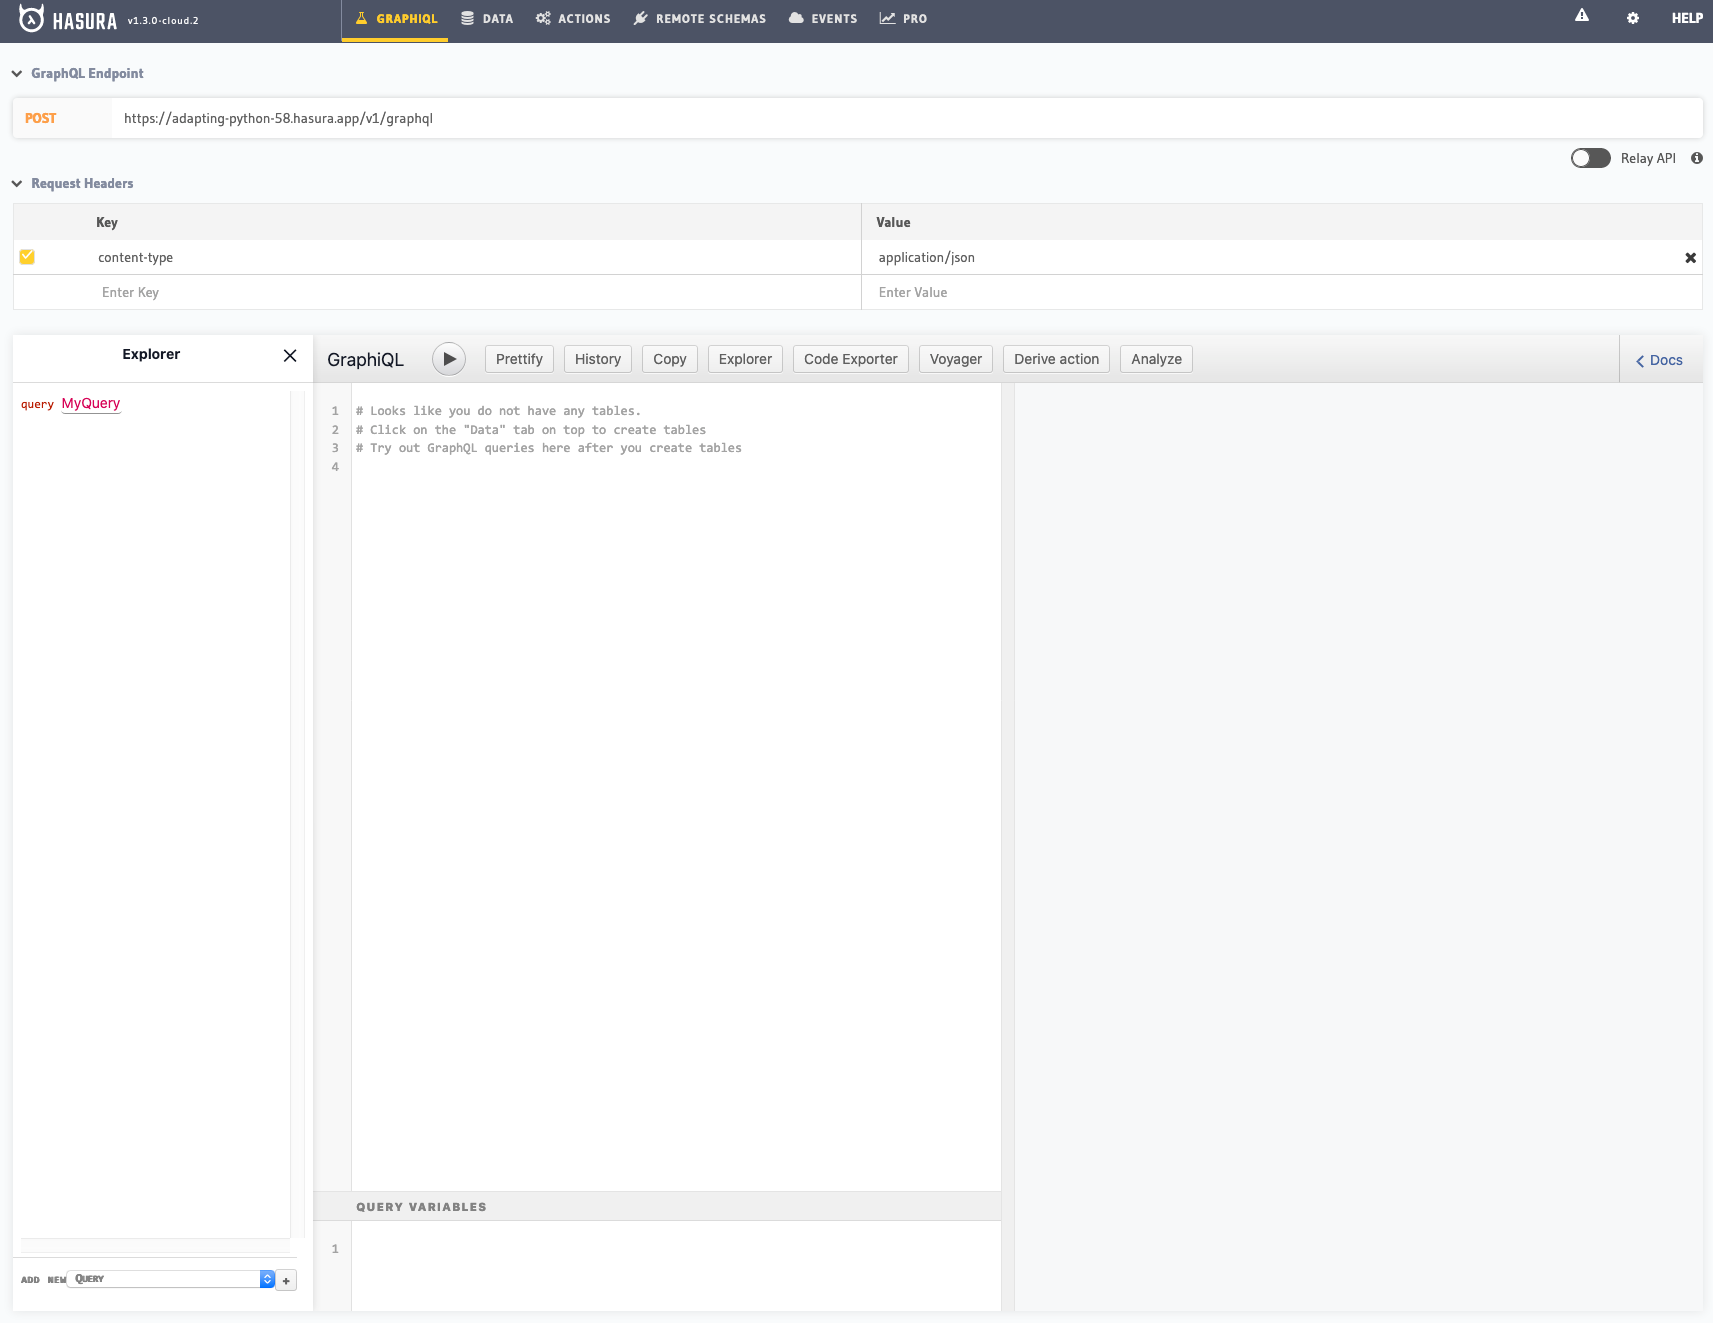Viewport: 1713px width, 1323px height.
Task: Open the notifications warning icon
Action: pos(1582,15)
